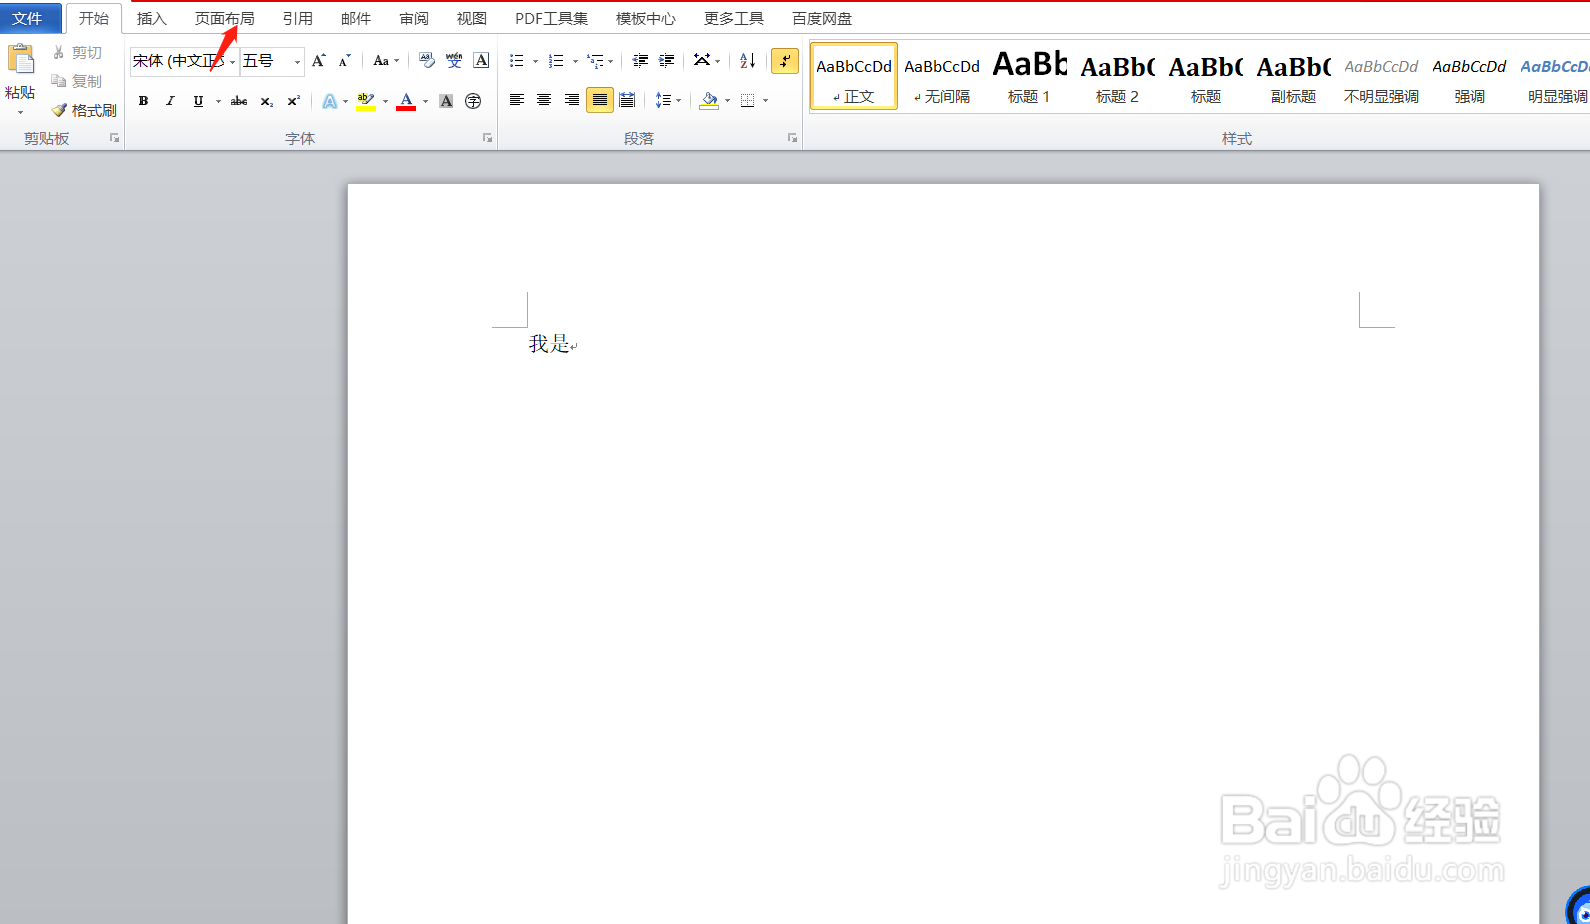Screen dimensions: 1590x924
Task: Open the clipboard group dialog launcher
Action: 114,138
